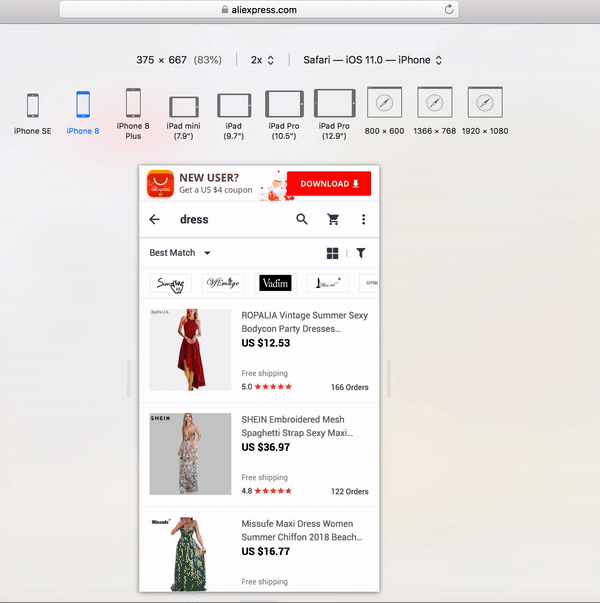Switch to the 800 × 600 window preset
The width and height of the screenshot is (600, 603).
tap(384, 111)
